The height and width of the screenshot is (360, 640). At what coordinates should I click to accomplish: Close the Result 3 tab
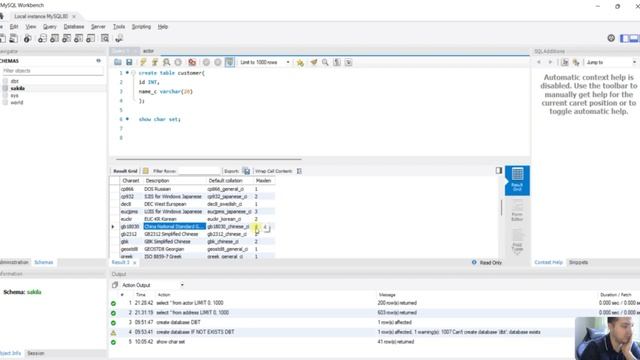pos(134,262)
